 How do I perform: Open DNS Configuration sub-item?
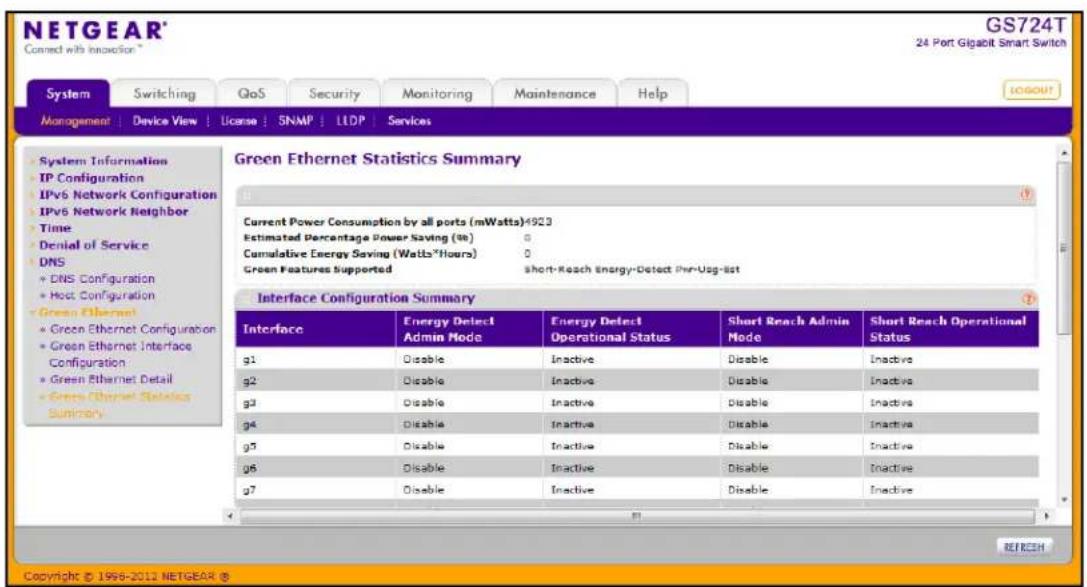click(x=102, y=279)
